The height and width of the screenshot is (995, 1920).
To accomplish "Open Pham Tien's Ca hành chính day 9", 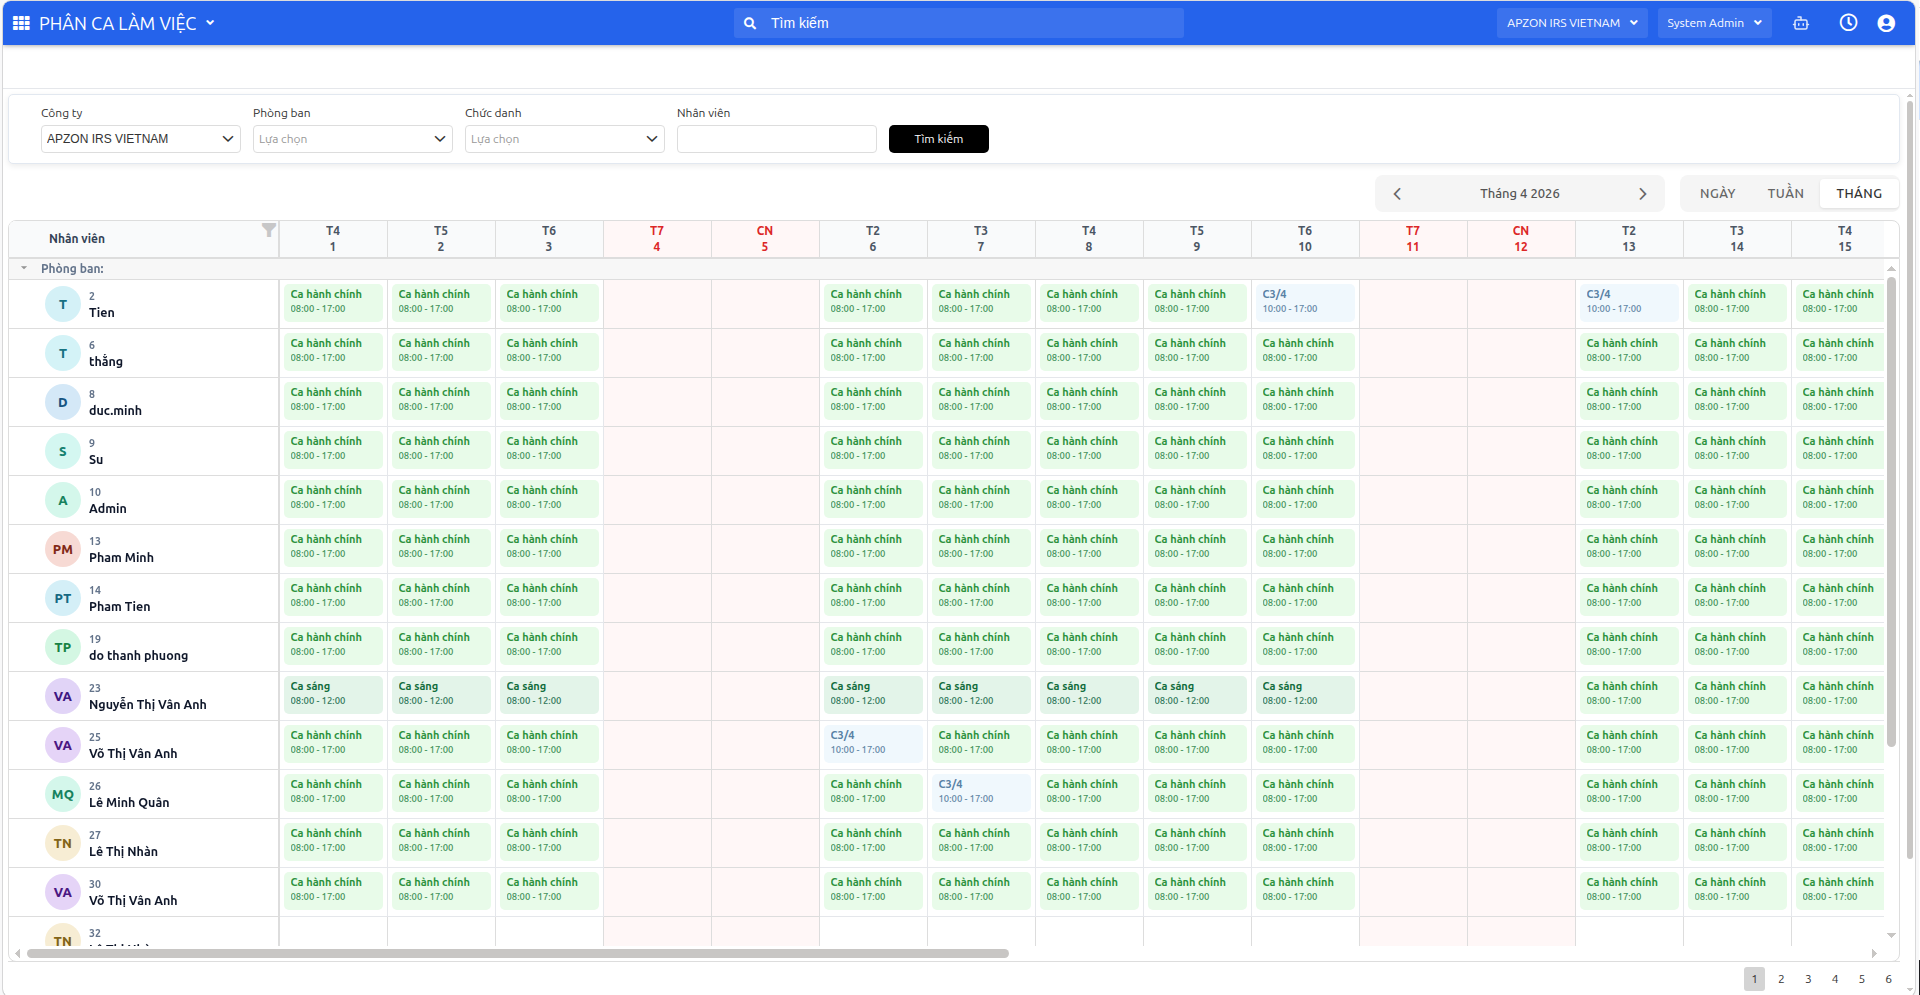I will 1197,596.
